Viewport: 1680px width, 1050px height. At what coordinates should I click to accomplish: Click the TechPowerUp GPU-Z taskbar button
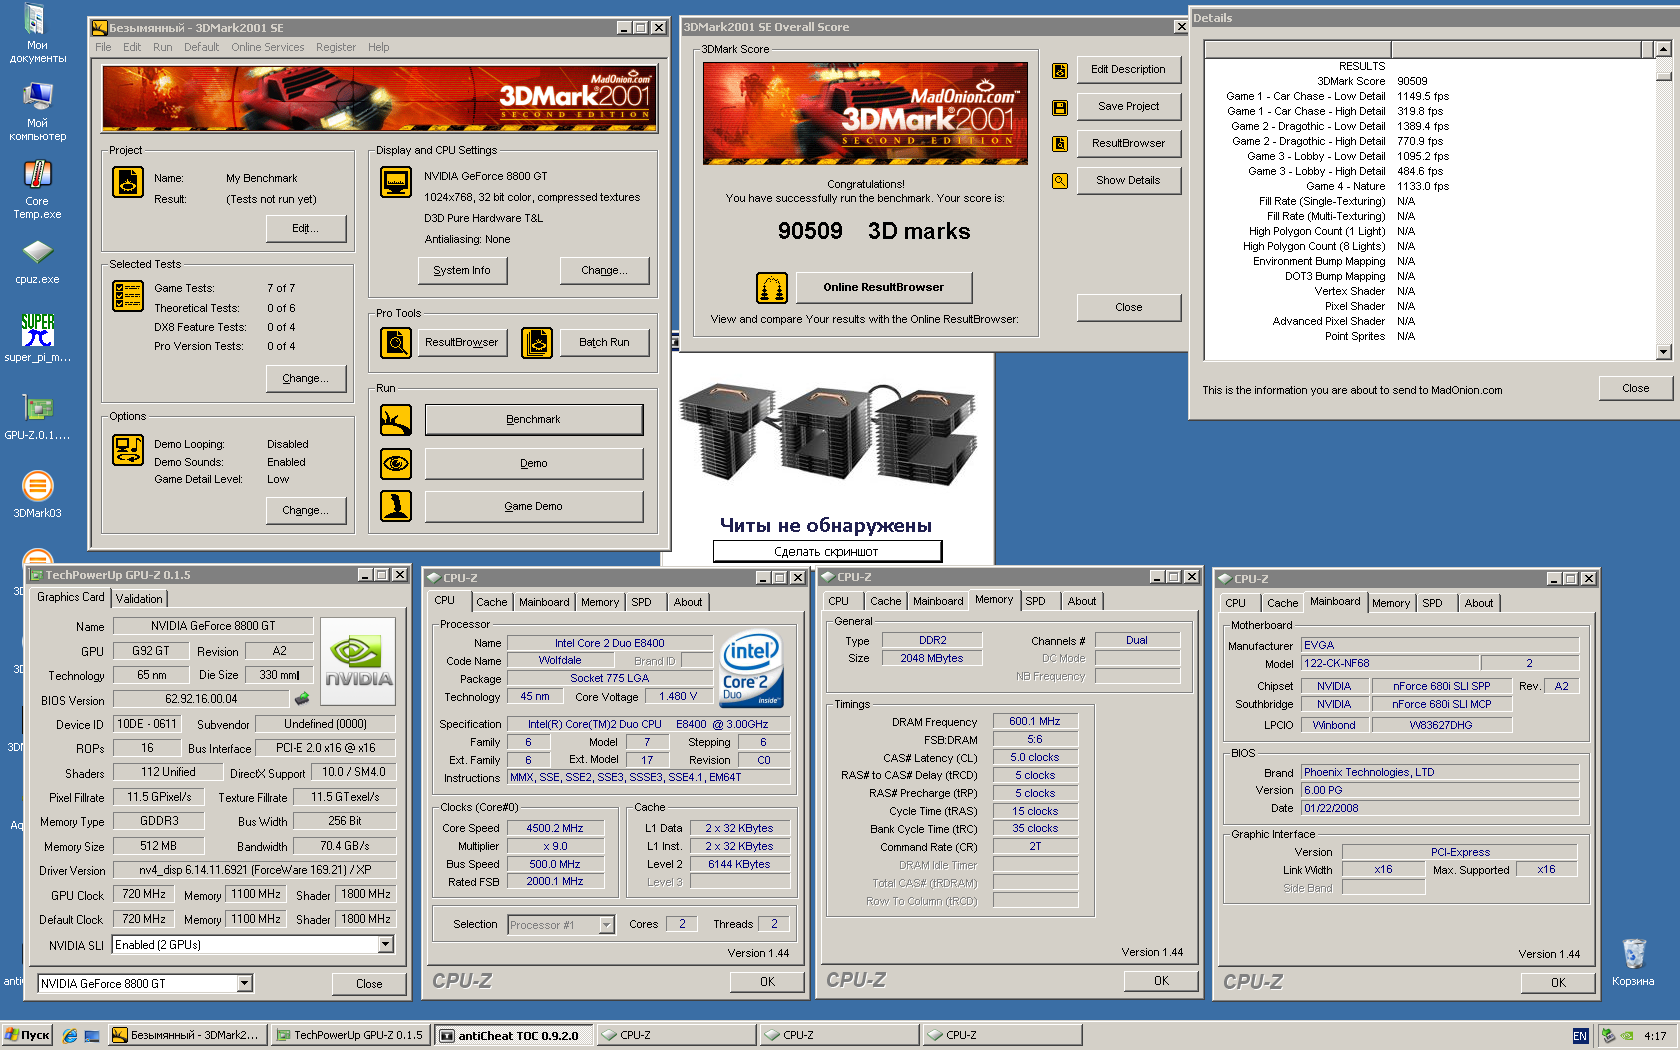pyautogui.click(x=351, y=1035)
